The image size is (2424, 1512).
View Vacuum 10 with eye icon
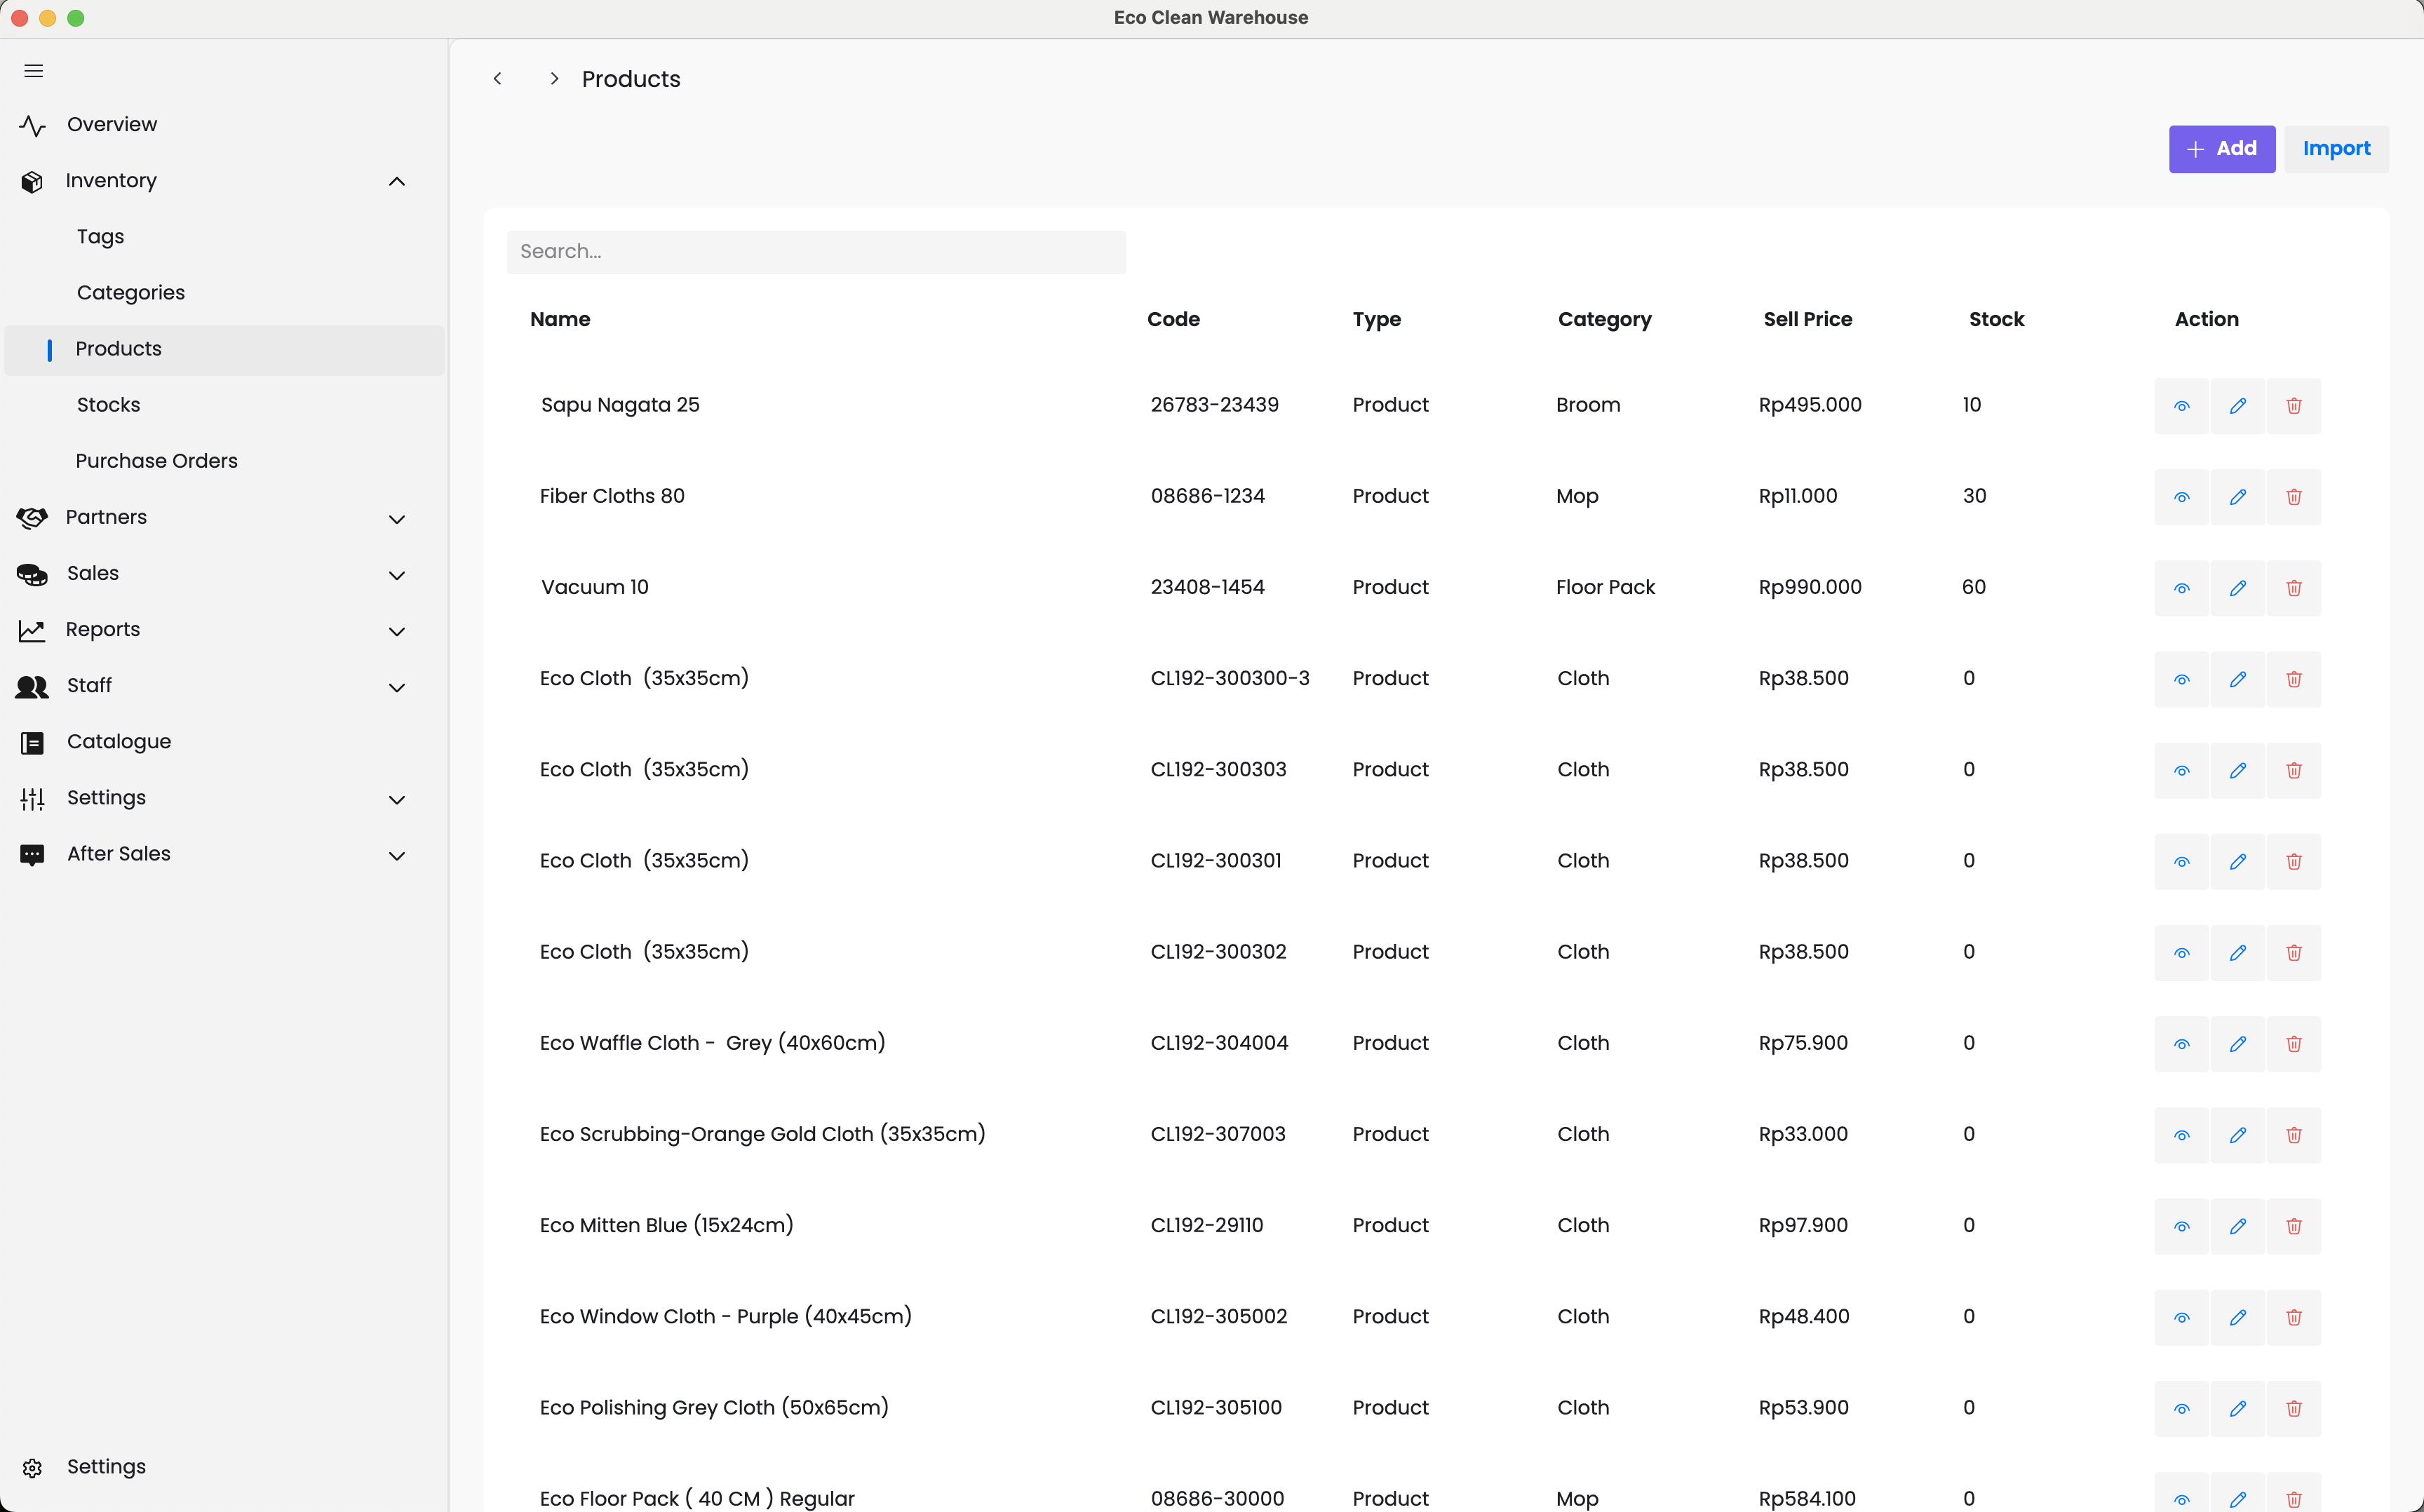pyautogui.click(x=2182, y=588)
